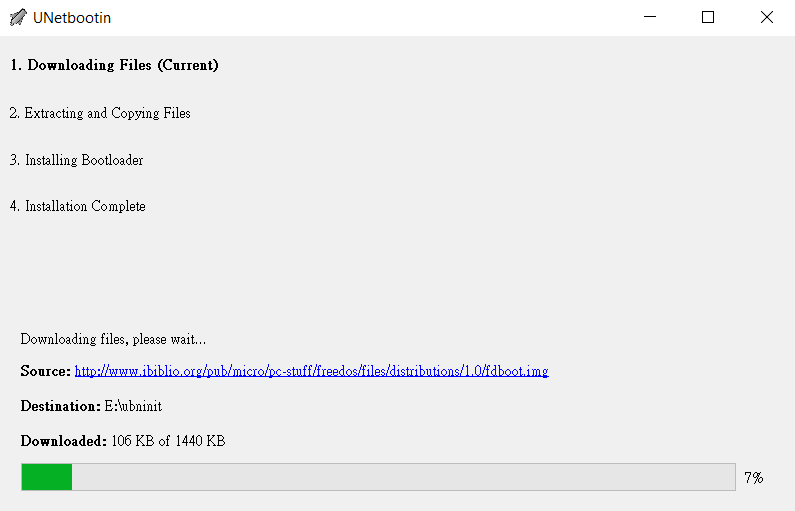795x511 pixels.
Task: Click the bold Destination label
Action: coord(61,407)
